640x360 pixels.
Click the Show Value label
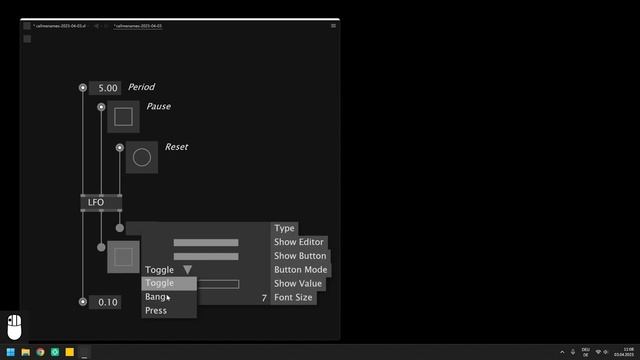tap(298, 284)
